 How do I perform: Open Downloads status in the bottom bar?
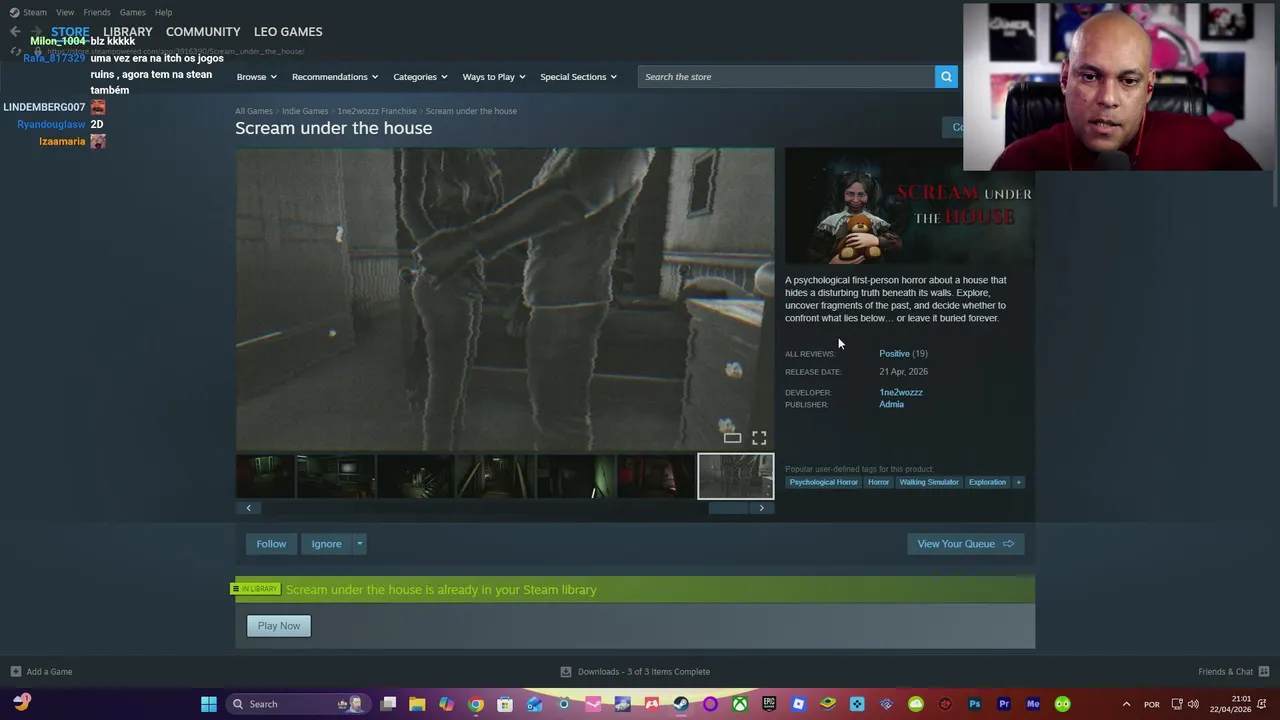coord(635,672)
